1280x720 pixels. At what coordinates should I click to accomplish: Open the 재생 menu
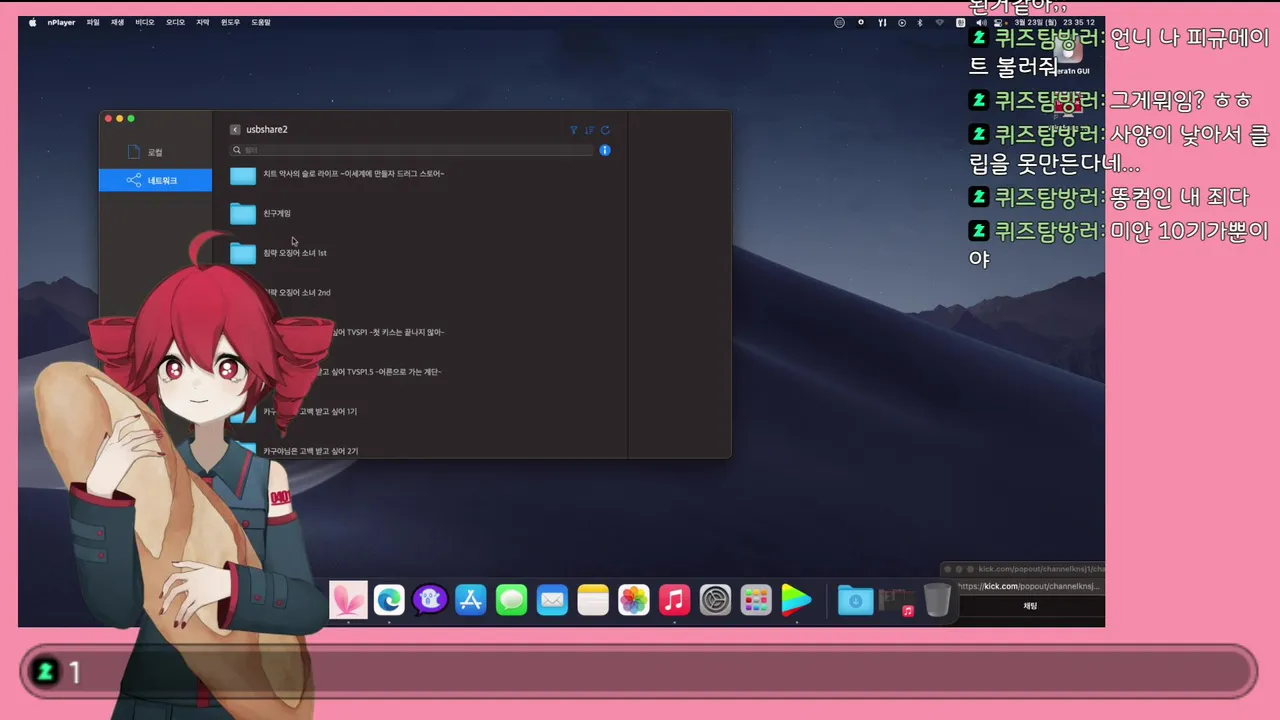pyautogui.click(x=118, y=22)
